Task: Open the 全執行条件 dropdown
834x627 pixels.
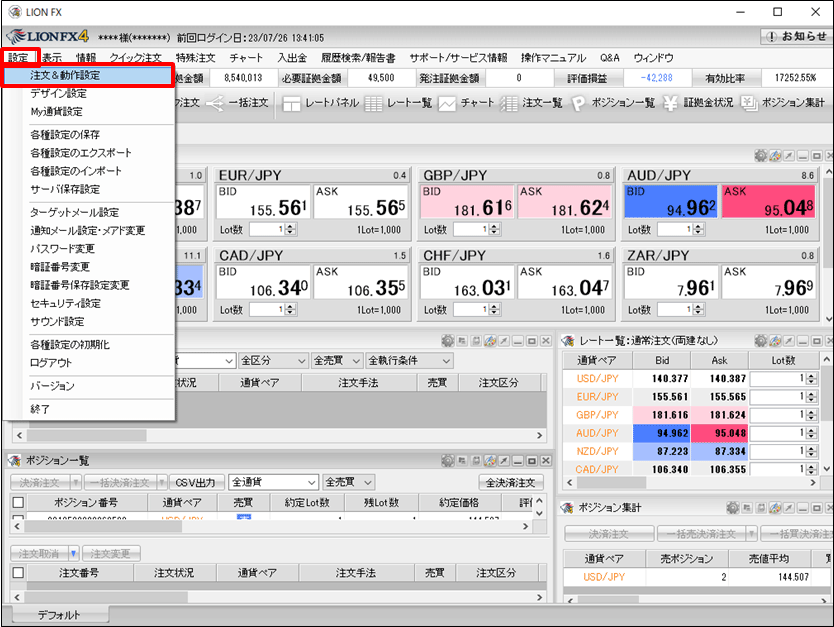Action: coord(410,361)
